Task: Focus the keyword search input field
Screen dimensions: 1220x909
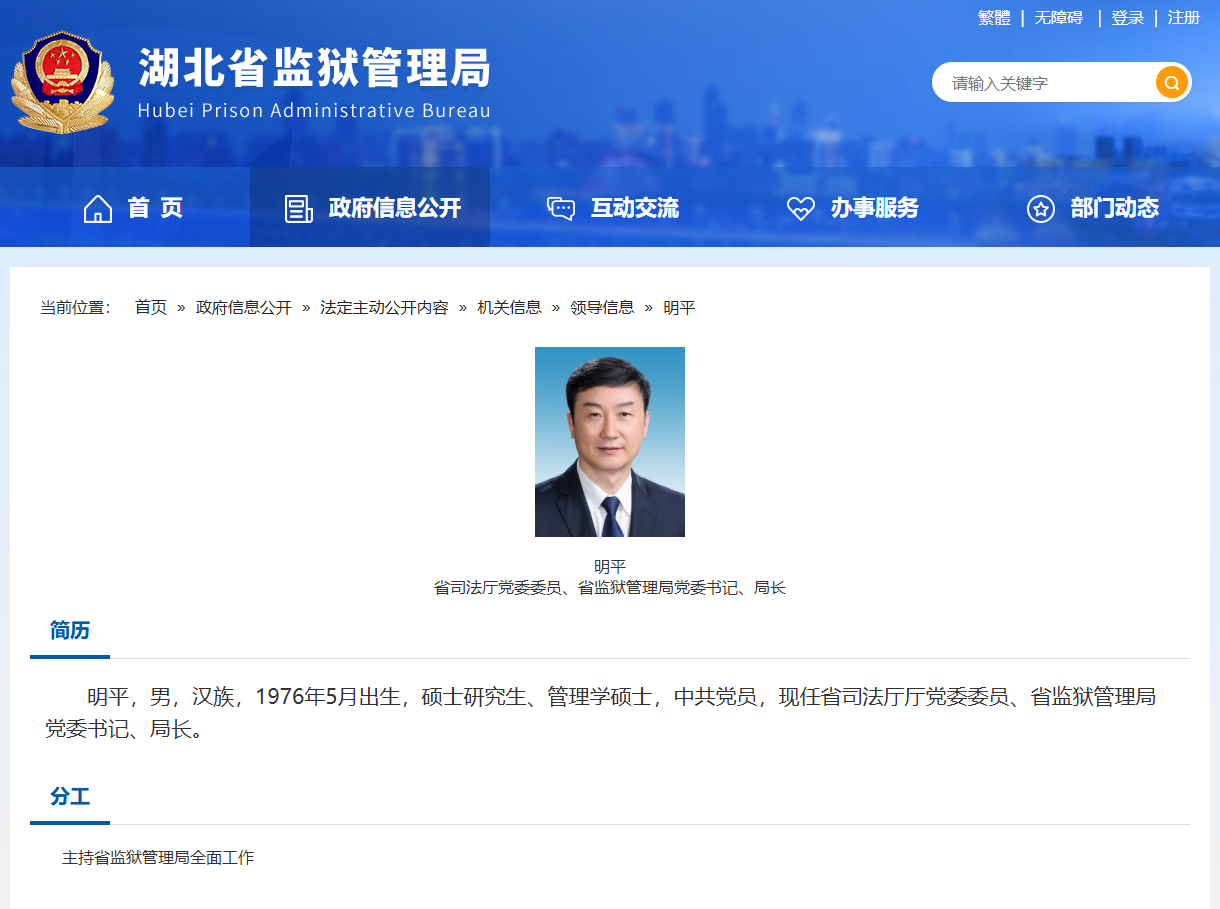Action: (1045, 83)
